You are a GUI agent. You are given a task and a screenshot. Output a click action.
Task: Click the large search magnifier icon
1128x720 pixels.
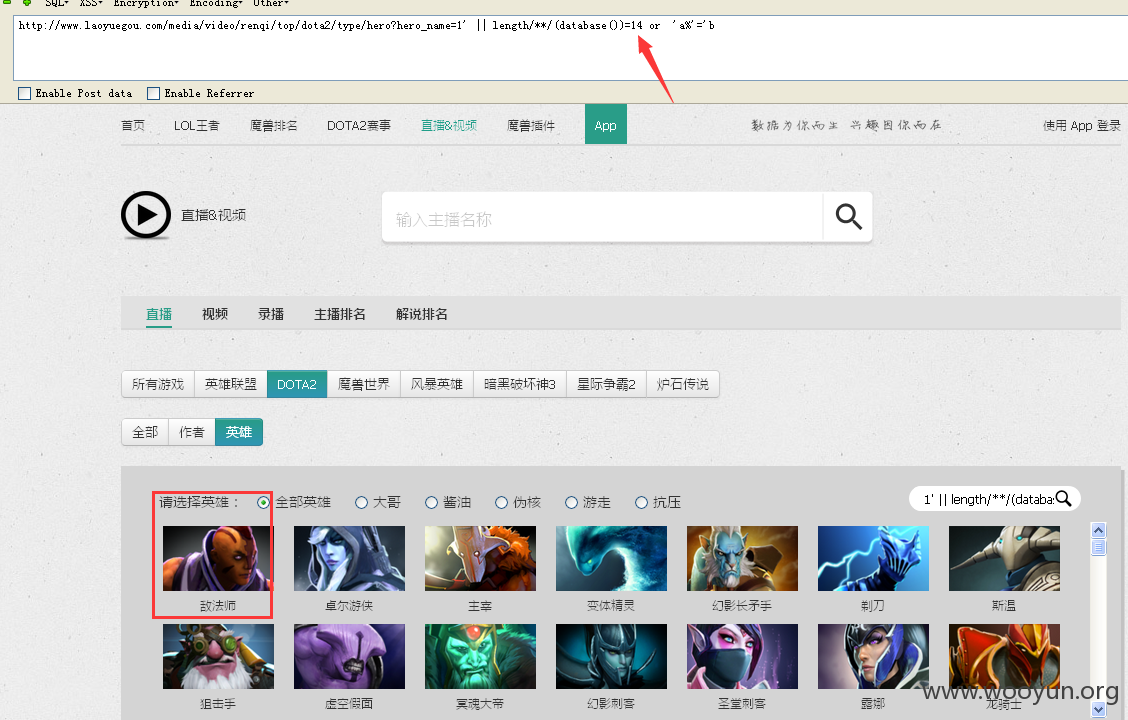click(848, 217)
